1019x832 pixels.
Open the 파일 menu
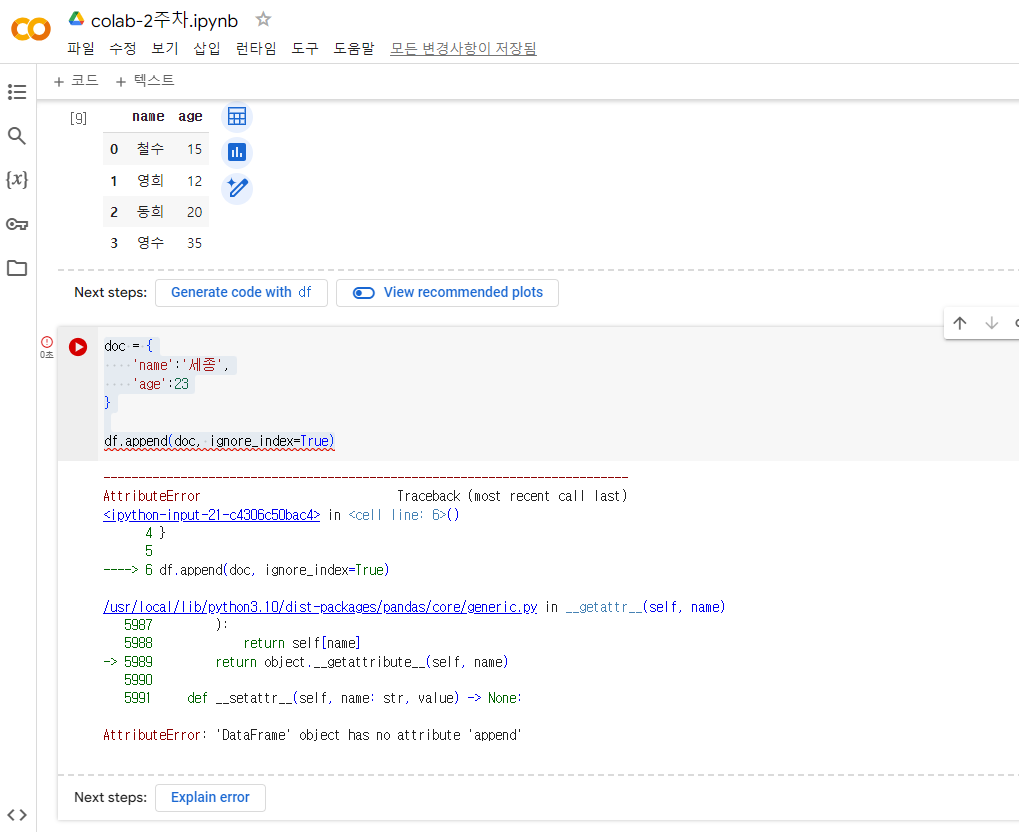pyautogui.click(x=81, y=48)
